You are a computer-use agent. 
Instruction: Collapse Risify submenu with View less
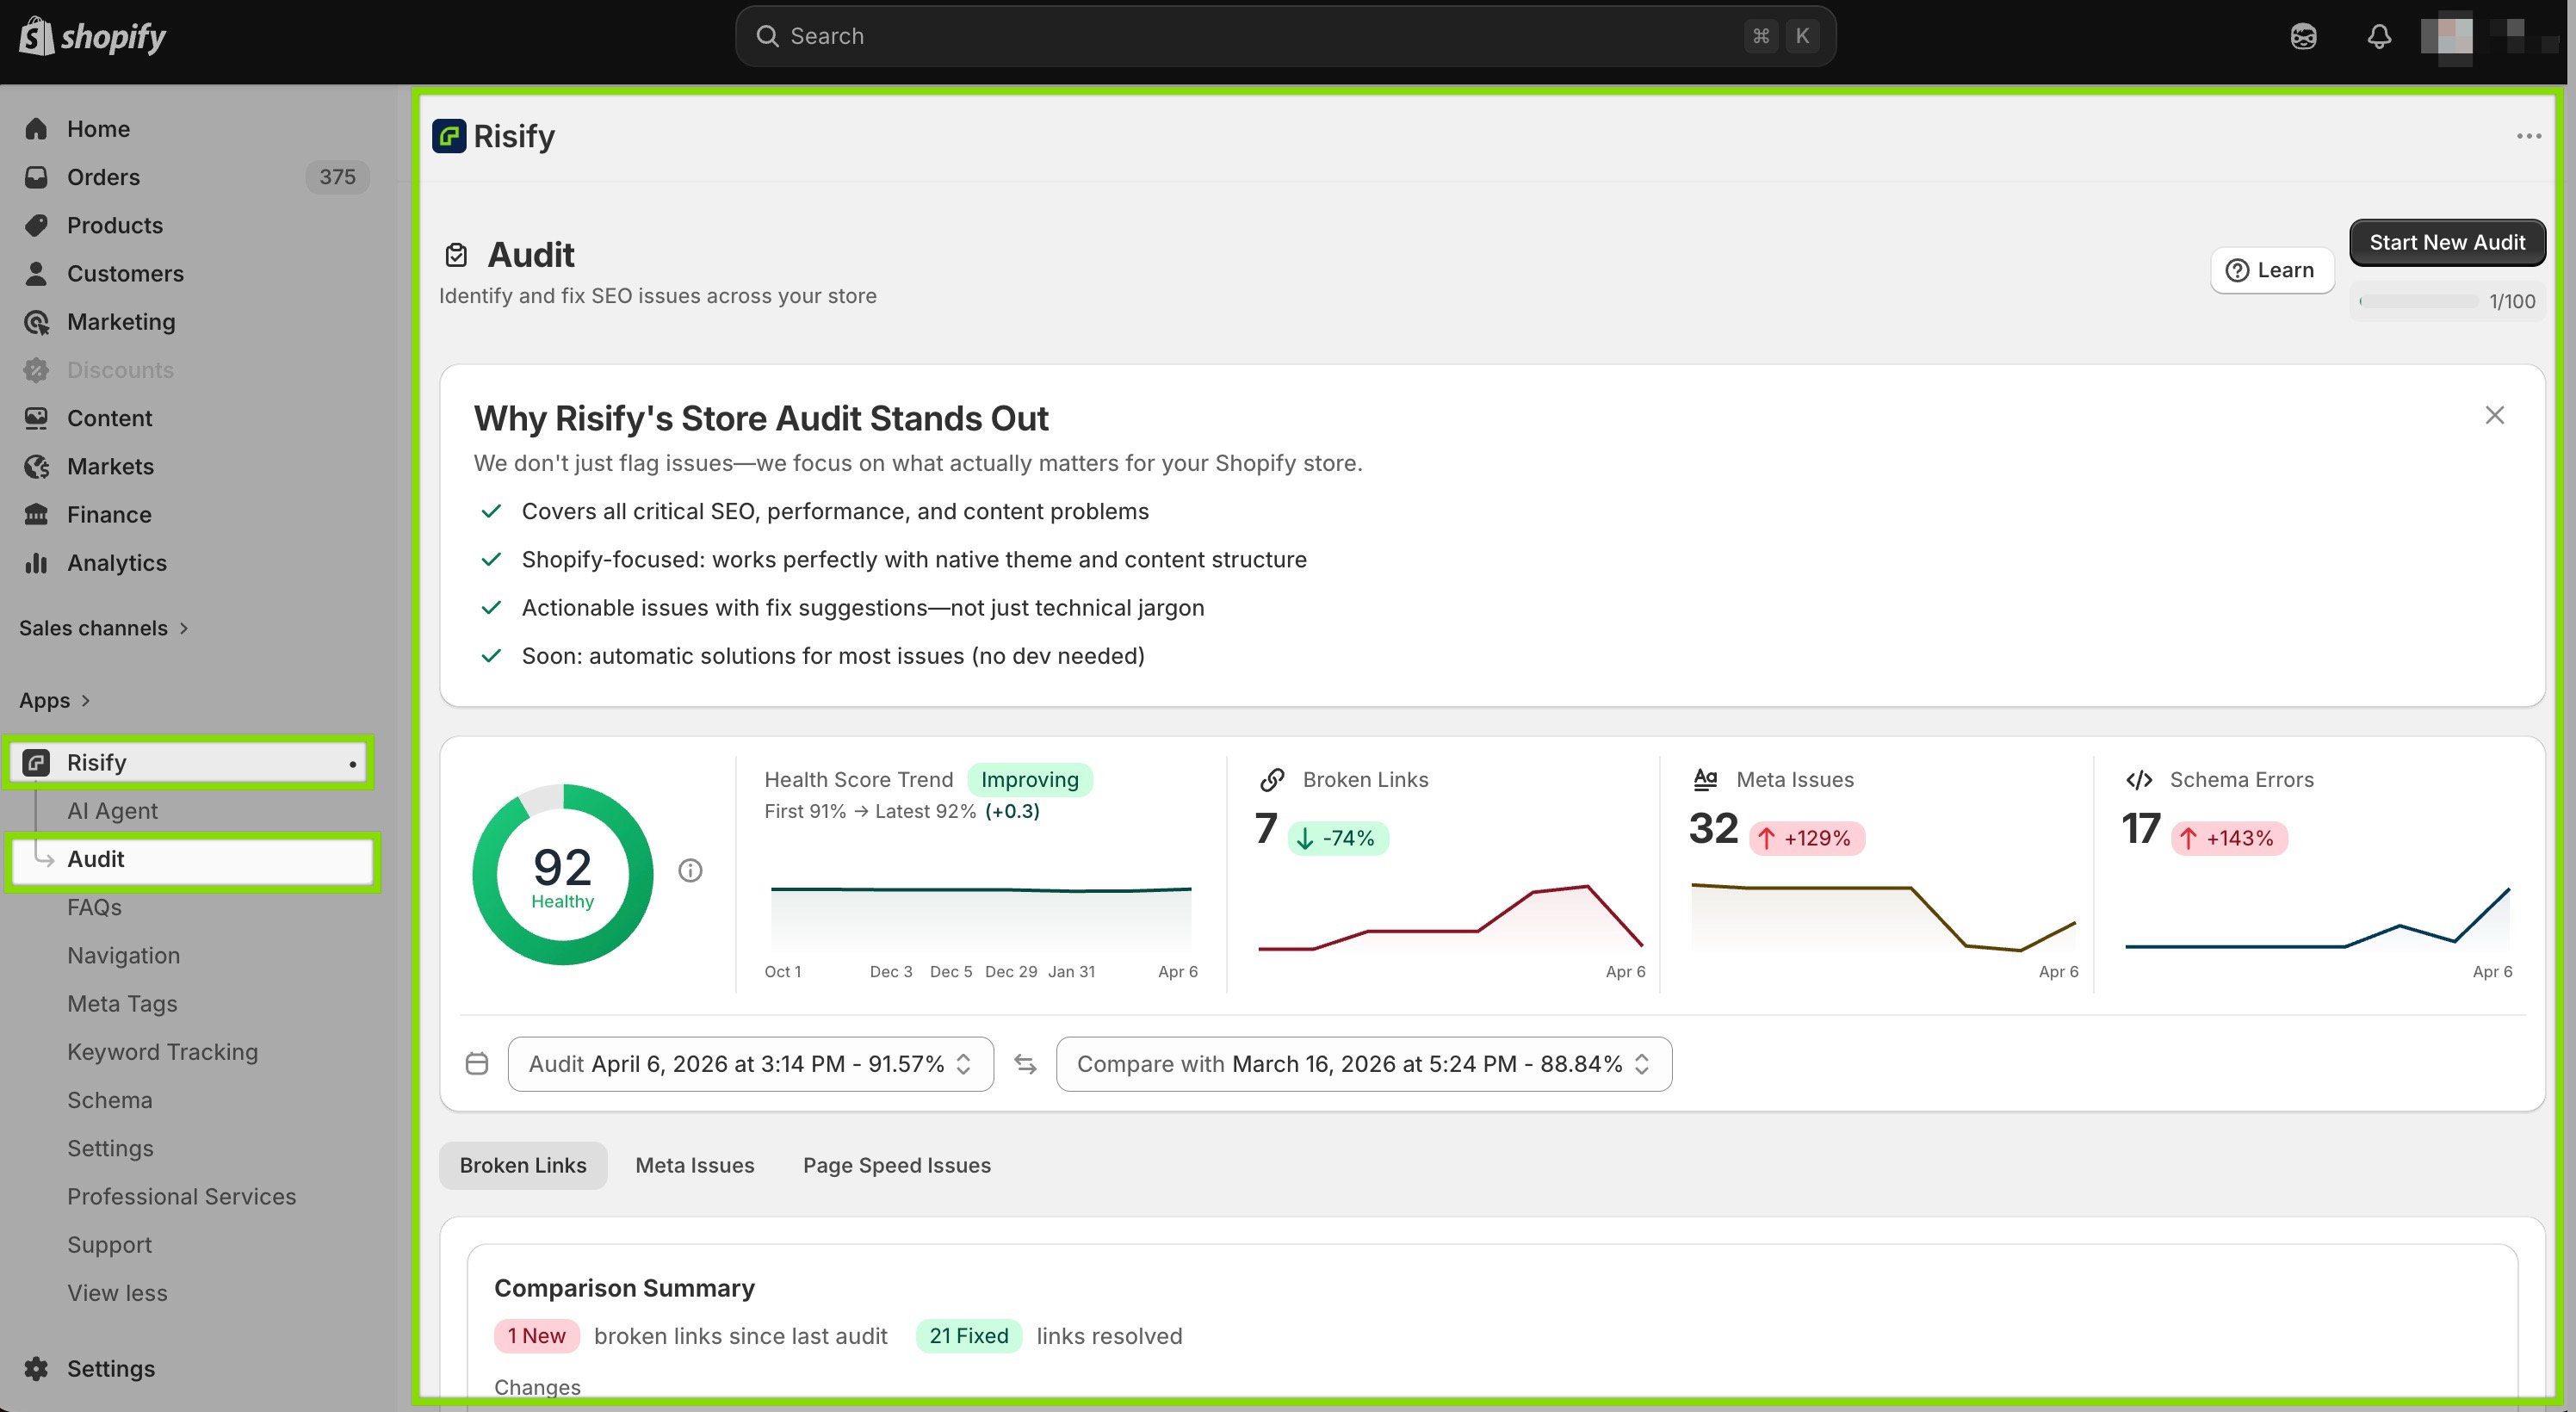pos(117,1293)
